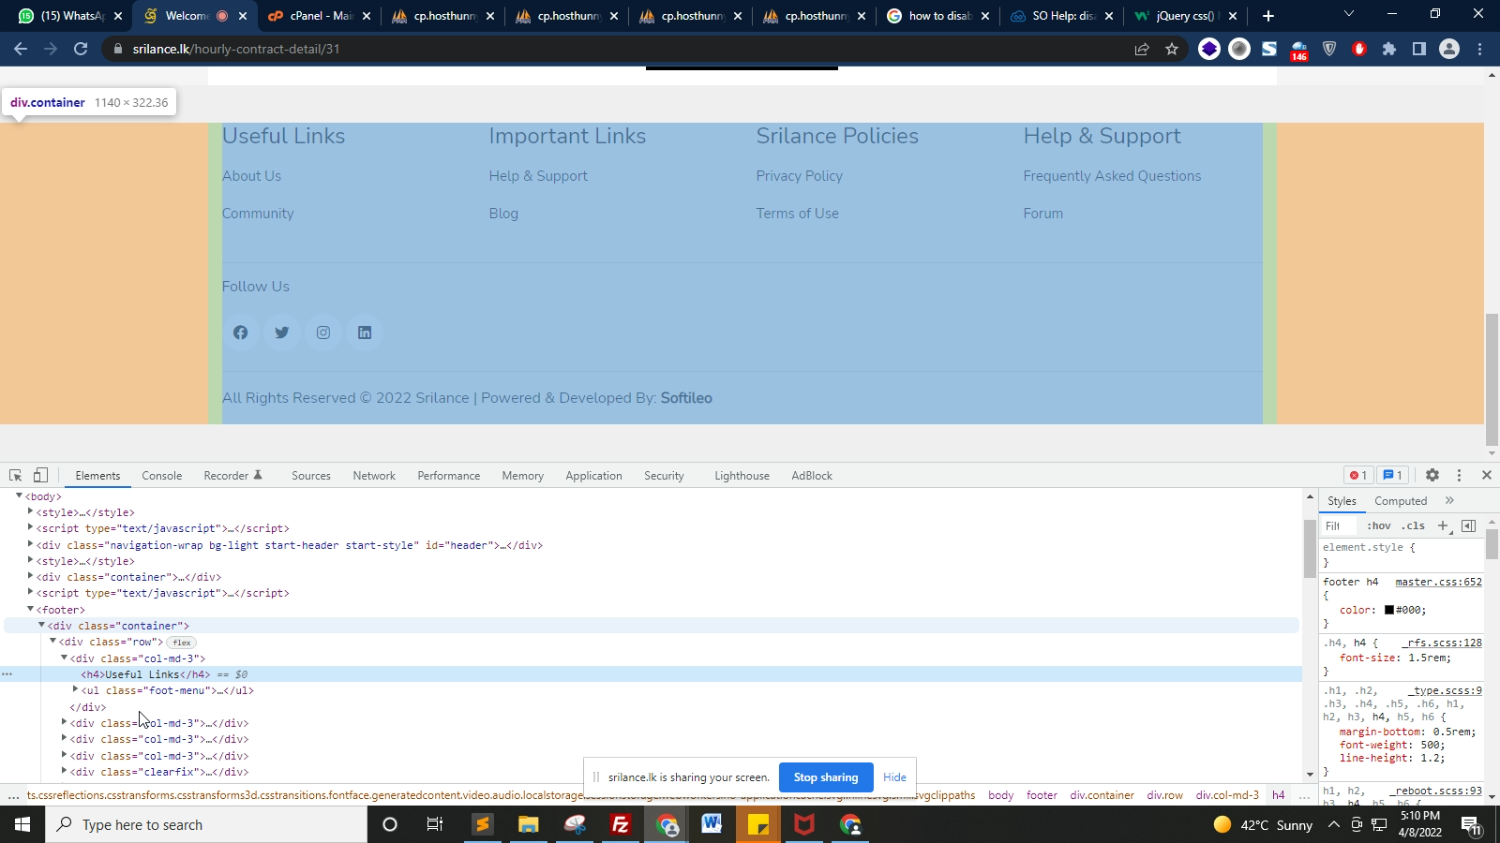Open the master.css:652 source link
Viewport: 1500px width, 843px height.
(x=1438, y=582)
